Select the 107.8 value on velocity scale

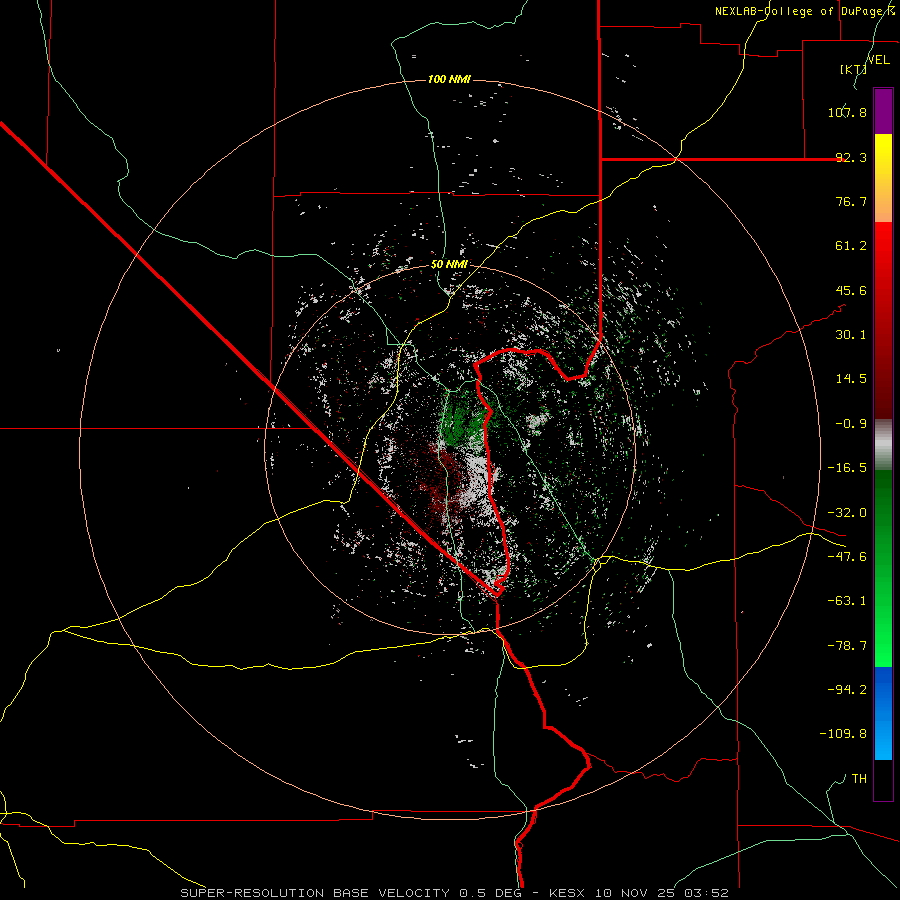pyautogui.click(x=847, y=112)
